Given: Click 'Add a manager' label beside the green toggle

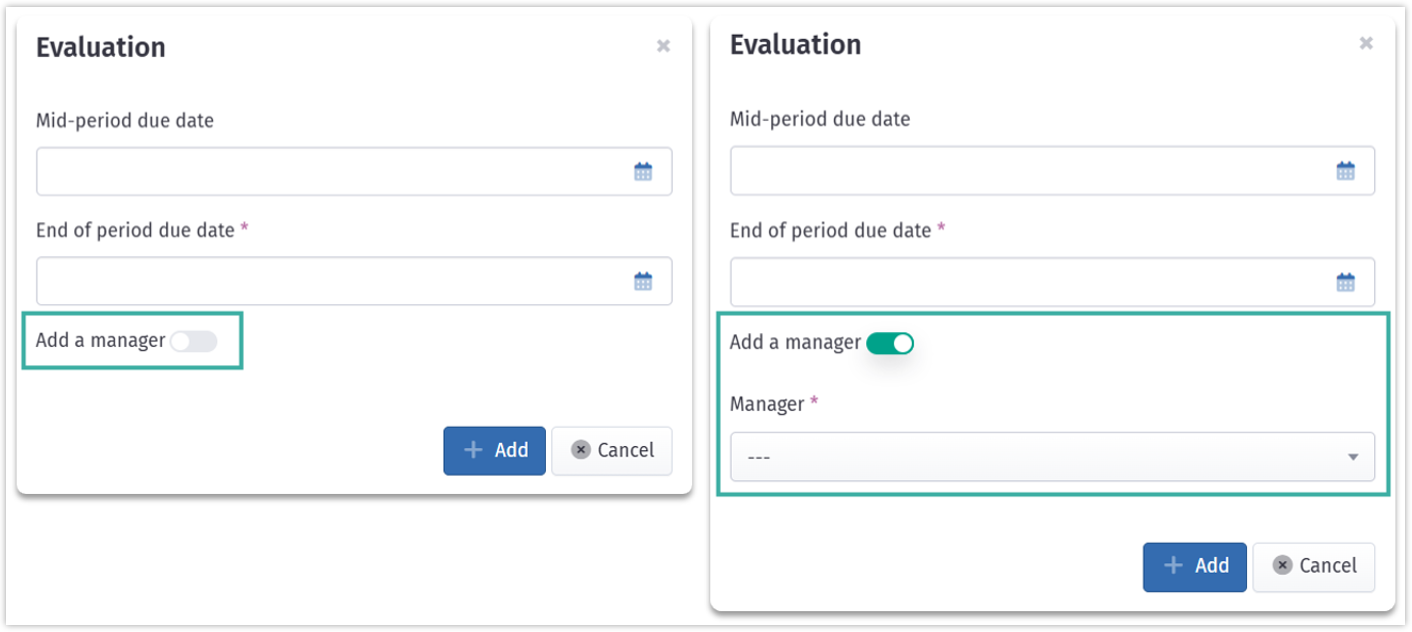Looking at the screenshot, I should (x=795, y=342).
